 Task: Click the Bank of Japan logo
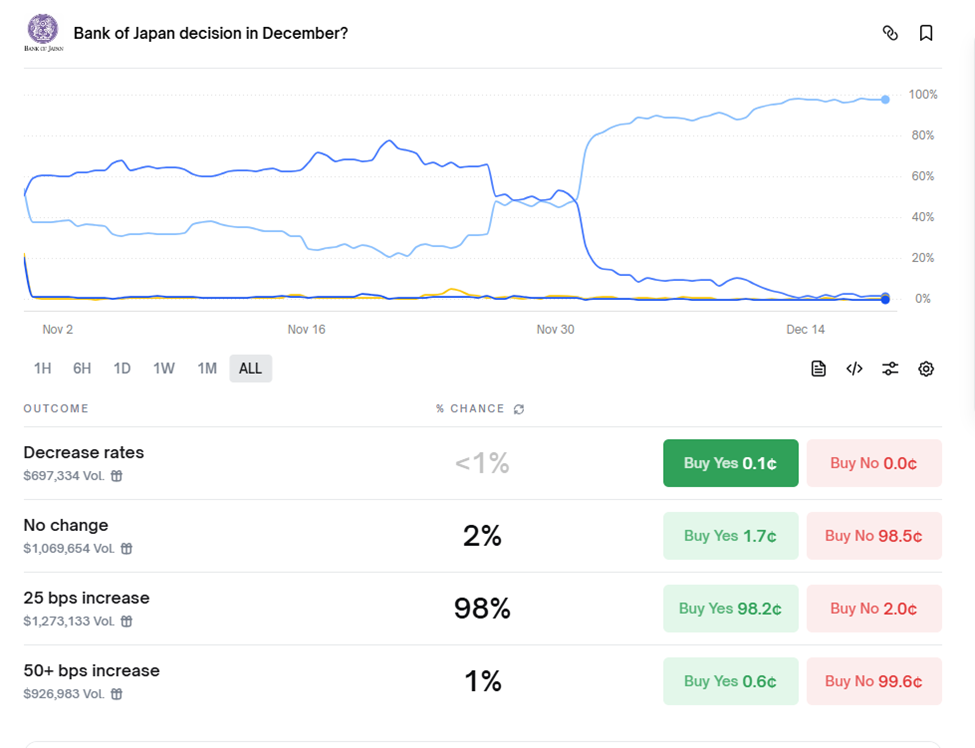pos(43,32)
